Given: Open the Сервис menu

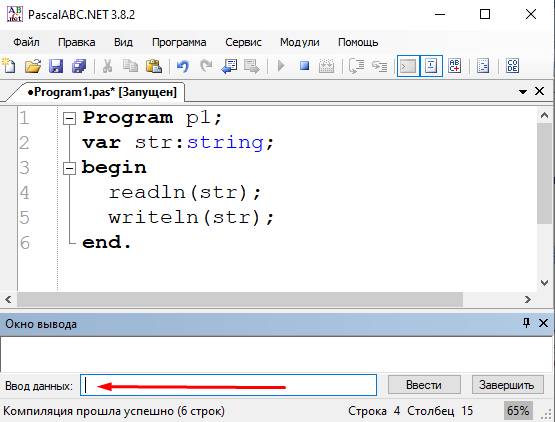Looking at the screenshot, I should pyautogui.click(x=243, y=42).
